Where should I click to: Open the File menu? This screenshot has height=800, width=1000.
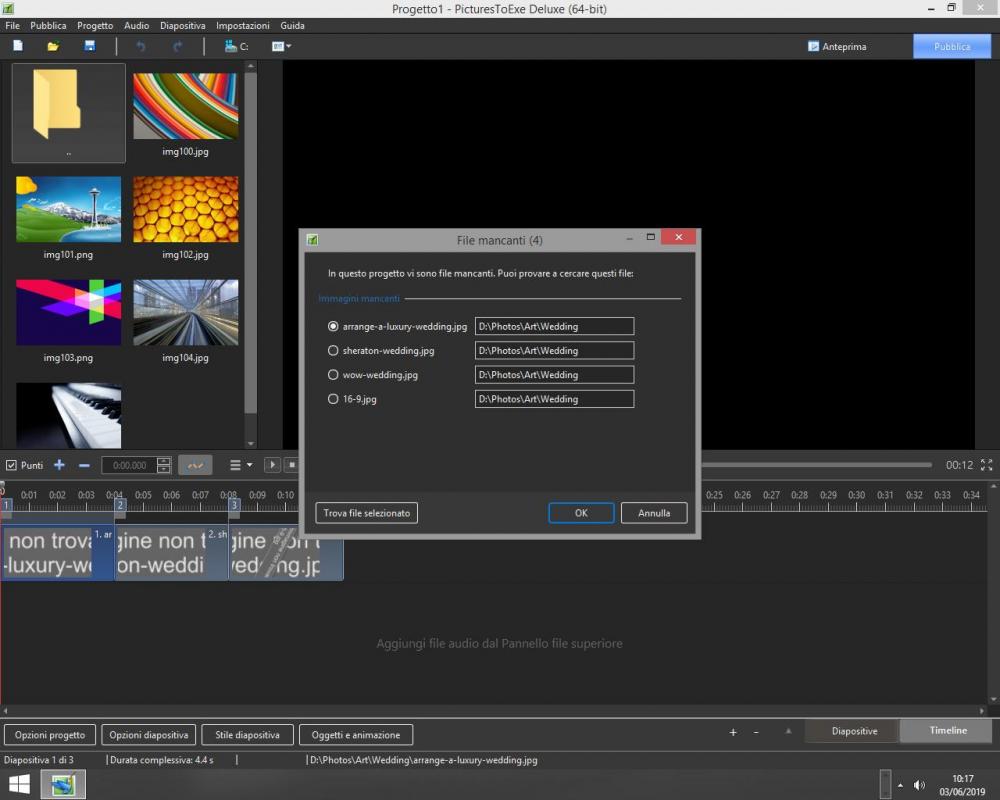13,26
